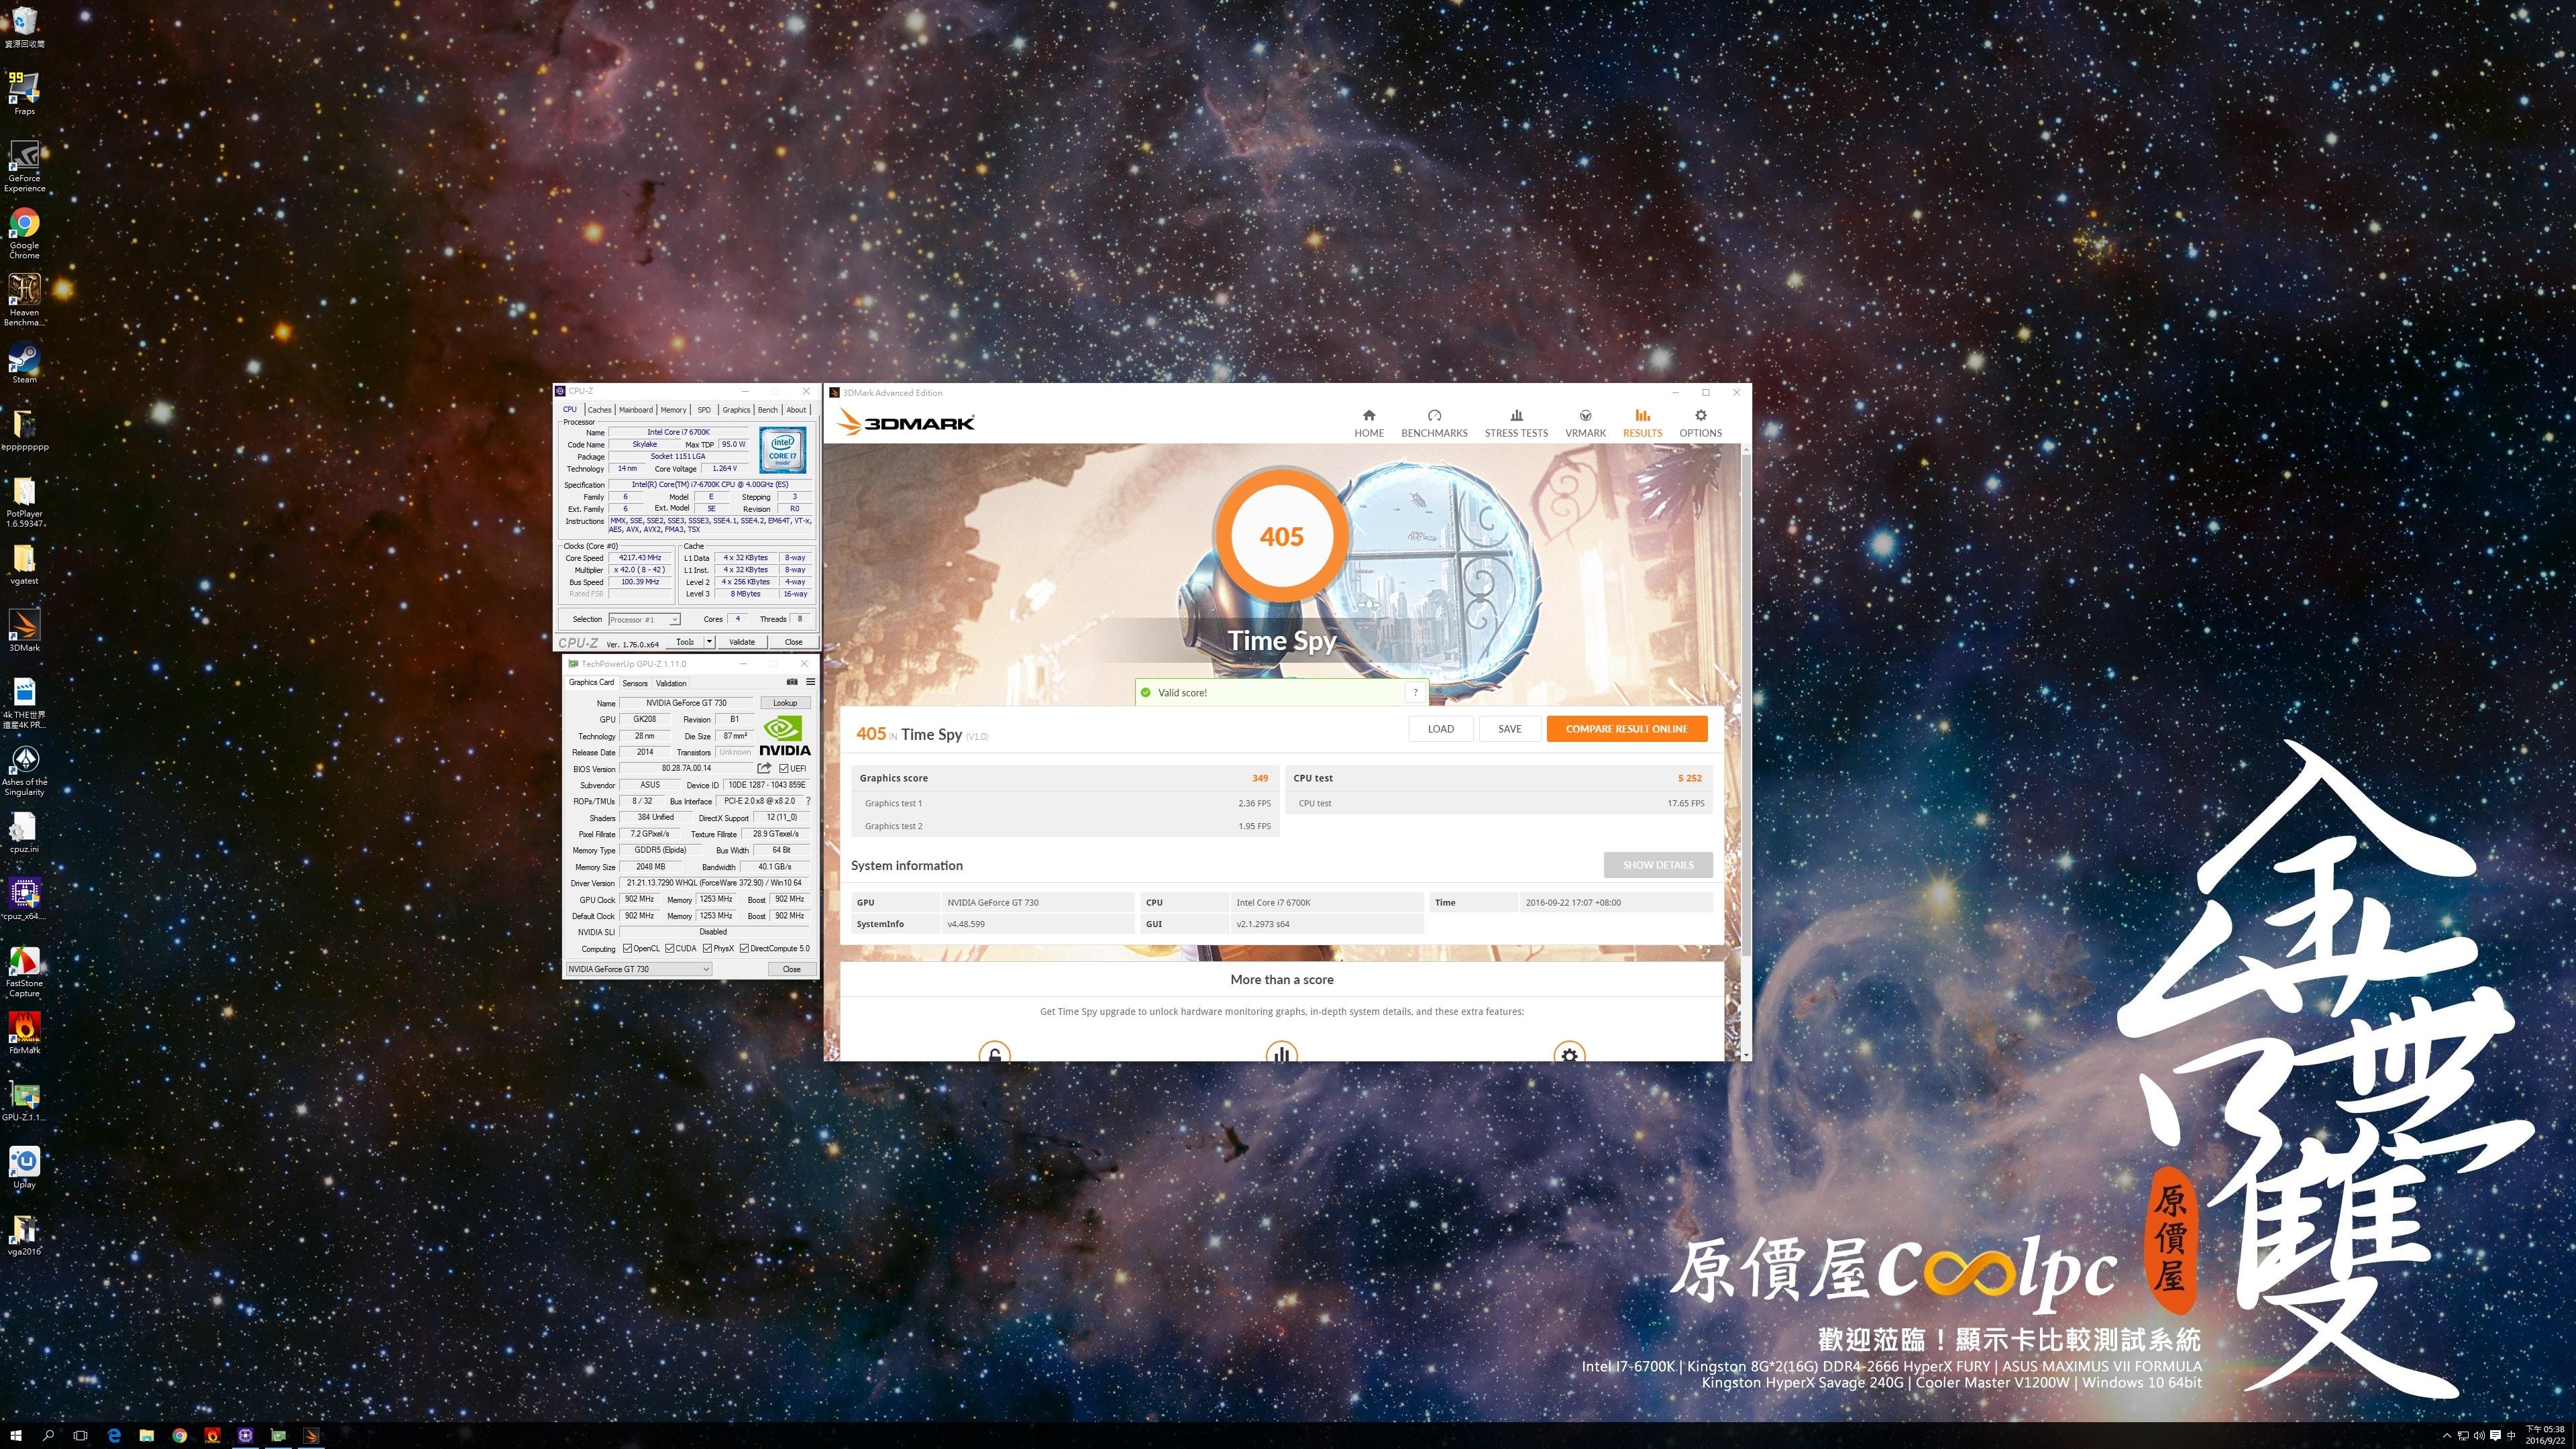
Task: Click the SAVE button in 3DMark
Action: tap(1510, 729)
